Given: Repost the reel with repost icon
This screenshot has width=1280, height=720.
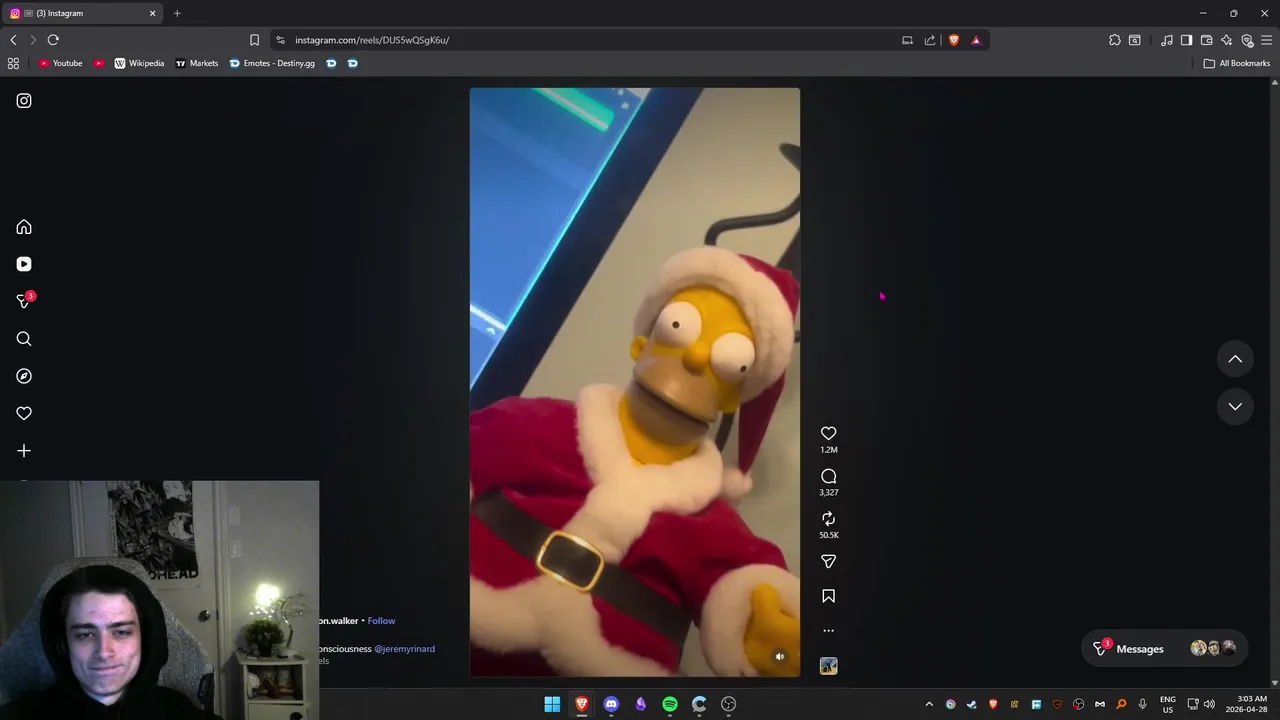Looking at the screenshot, I should pos(828,518).
